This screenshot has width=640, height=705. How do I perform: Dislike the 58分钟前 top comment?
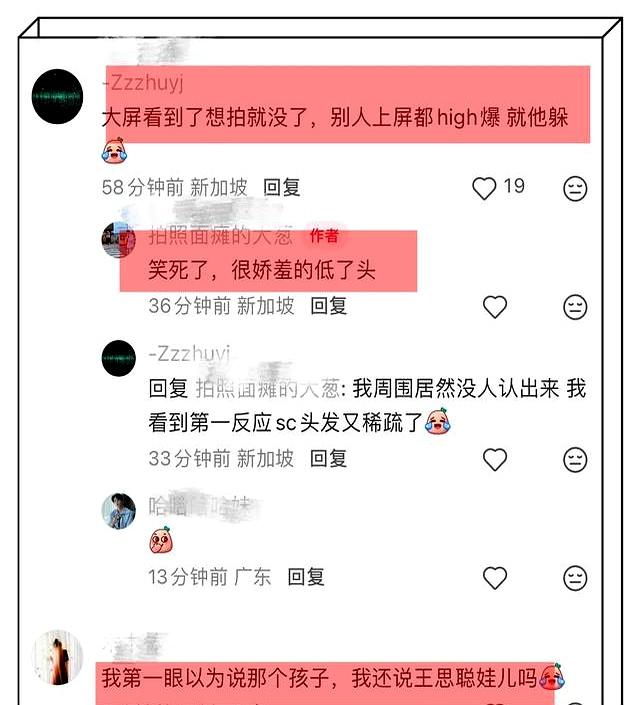pyautogui.click(x=575, y=188)
